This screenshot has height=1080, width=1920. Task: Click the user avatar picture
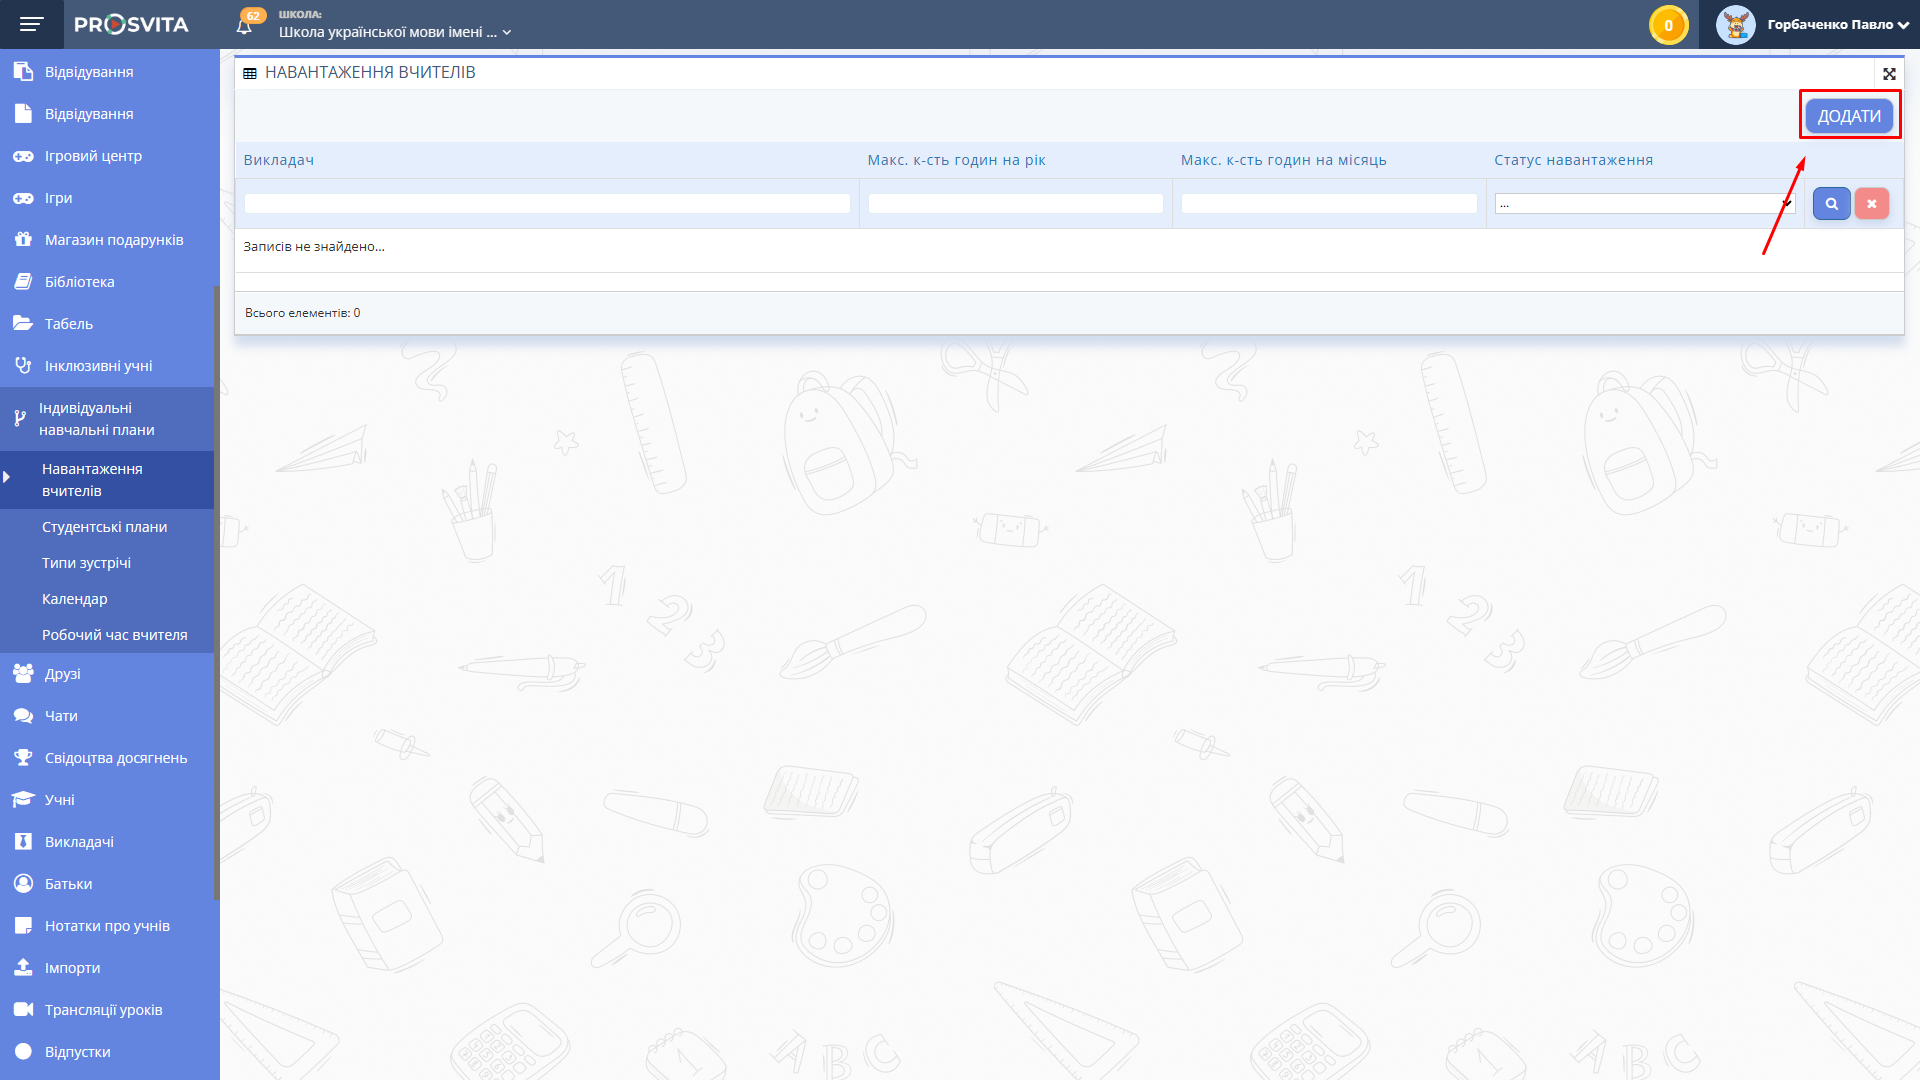click(x=1735, y=25)
